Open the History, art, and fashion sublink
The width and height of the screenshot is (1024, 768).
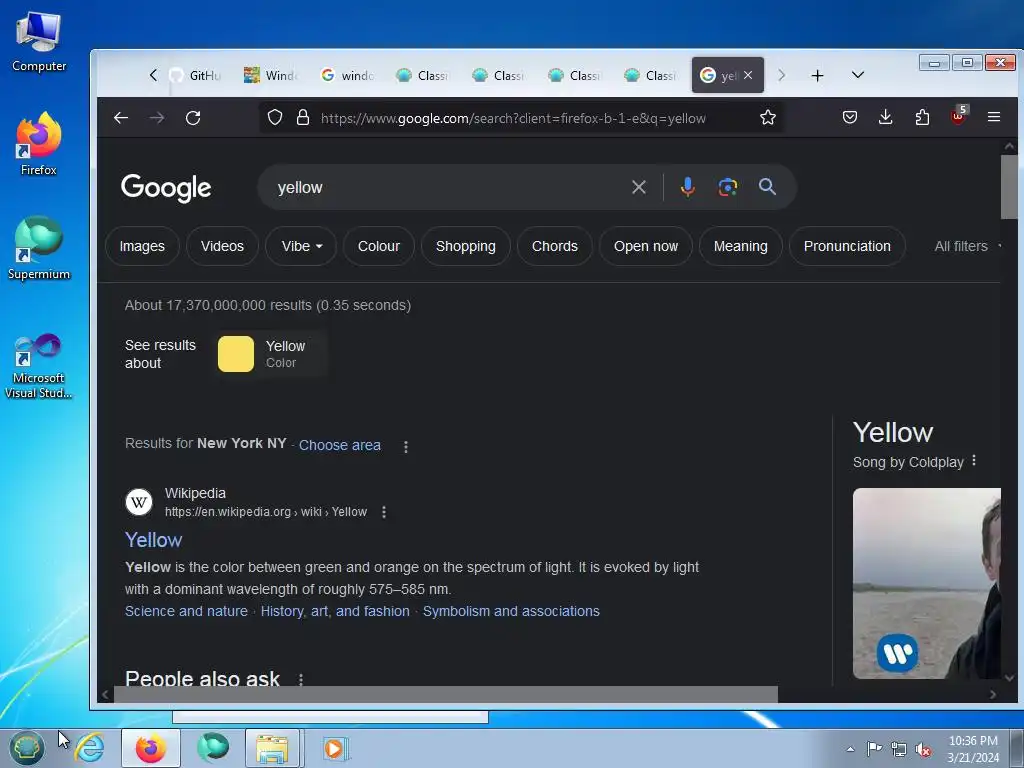tap(335, 611)
